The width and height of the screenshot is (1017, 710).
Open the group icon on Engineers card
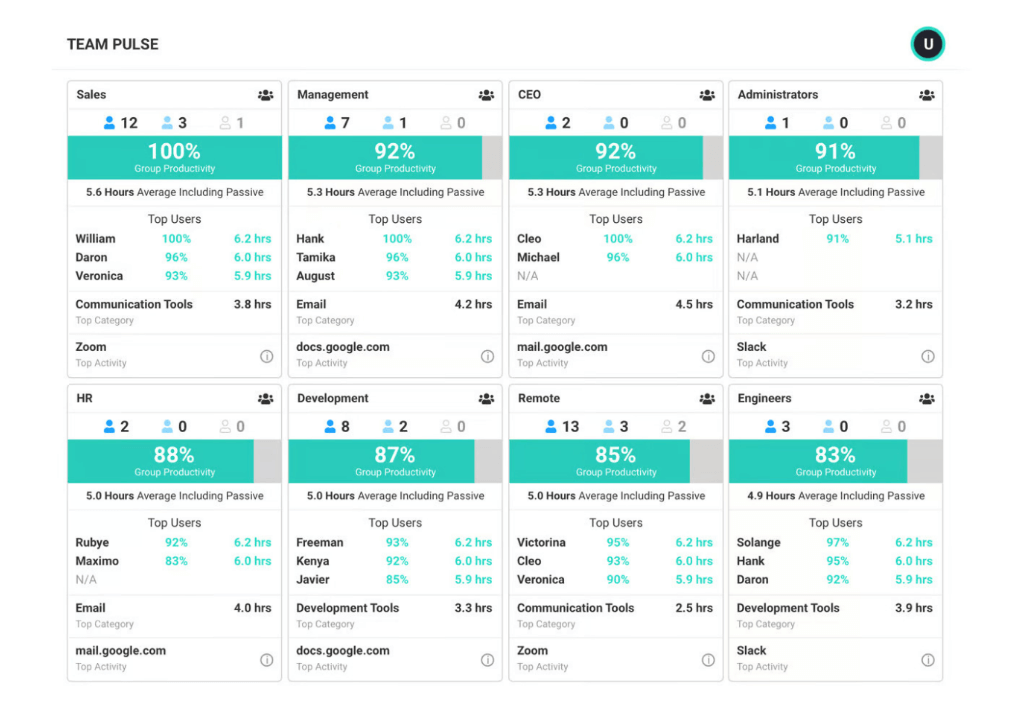tap(927, 399)
